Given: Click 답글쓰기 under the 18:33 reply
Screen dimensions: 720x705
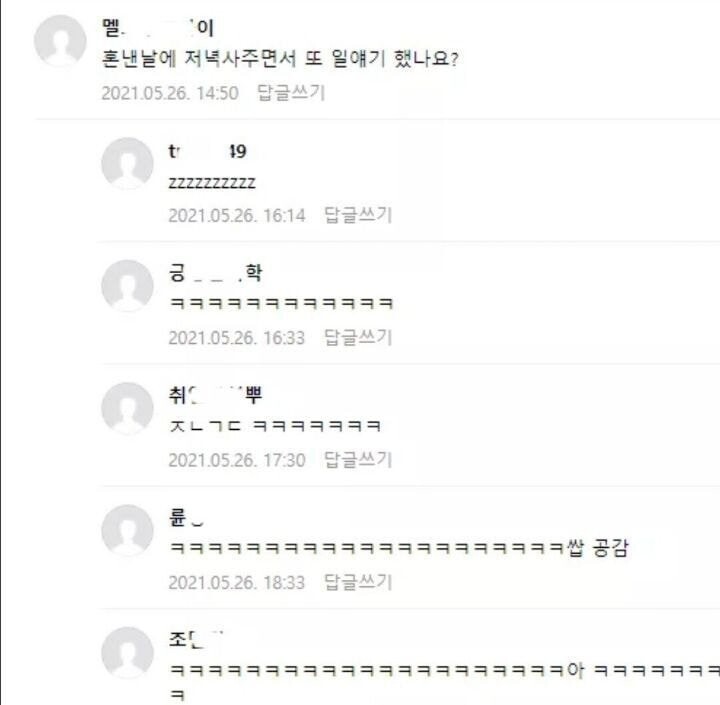Looking at the screenshot, I should [358, 582].
